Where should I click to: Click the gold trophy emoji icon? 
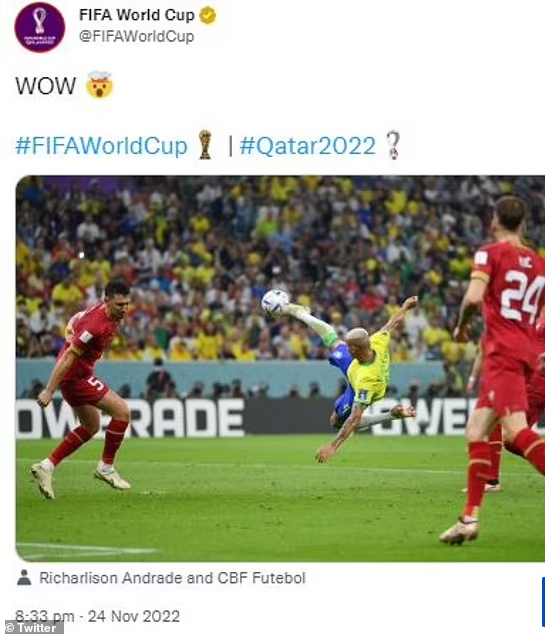coord(205,145)
